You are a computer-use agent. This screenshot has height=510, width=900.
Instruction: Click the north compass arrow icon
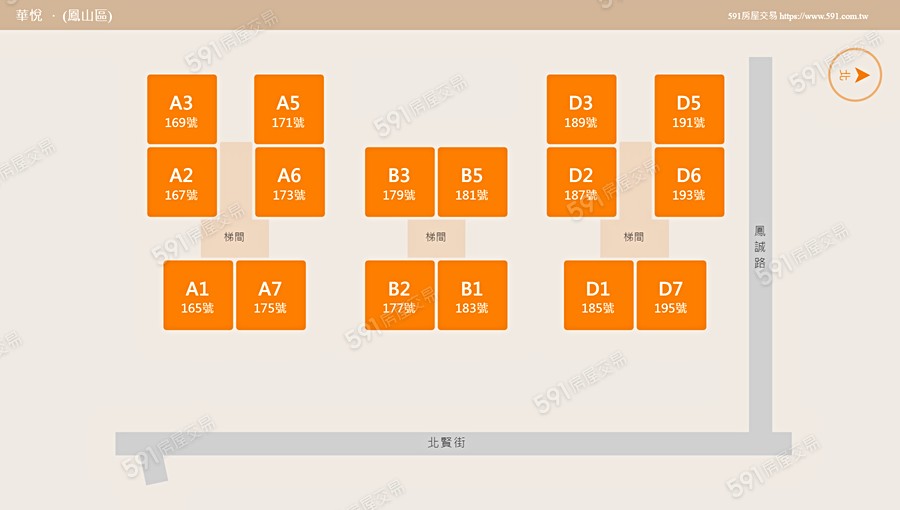tap(855, 75)
